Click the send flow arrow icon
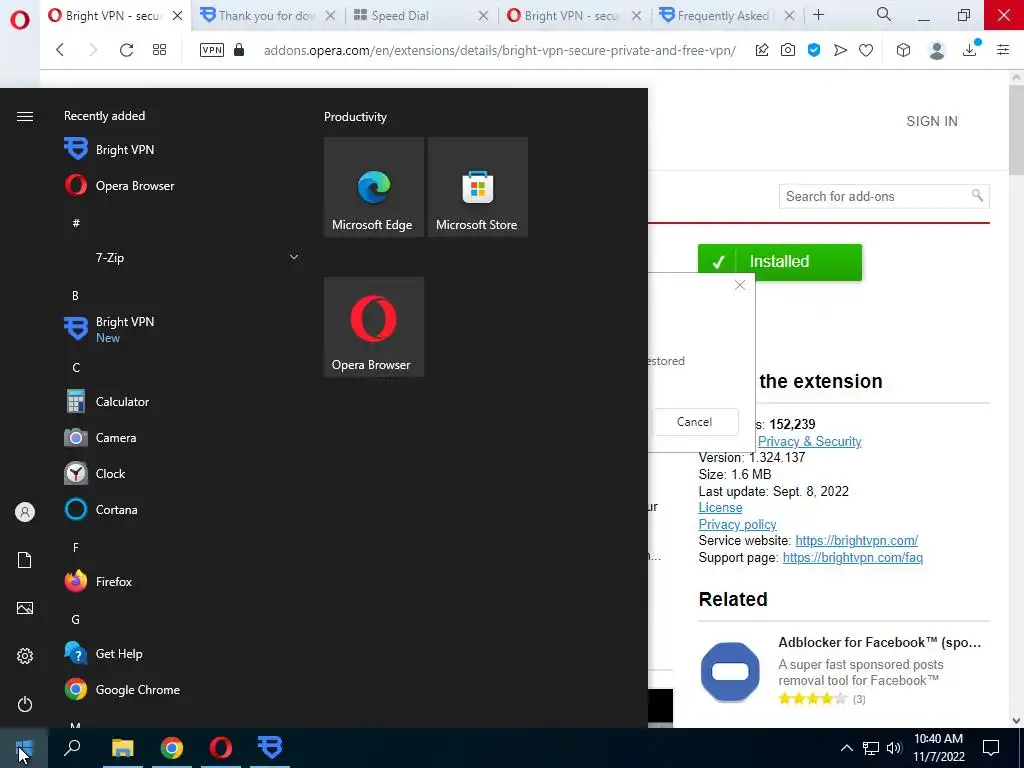The height and width of the screenshot is (768, 1024). [840, 50]
